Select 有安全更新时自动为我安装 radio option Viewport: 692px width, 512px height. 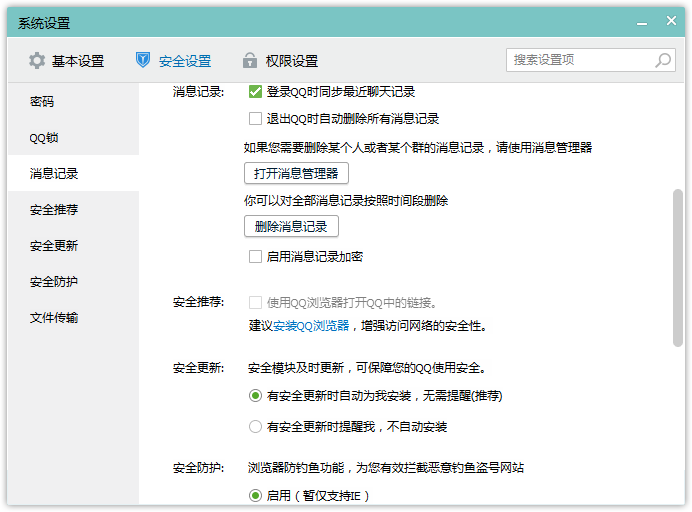(255, 395)
